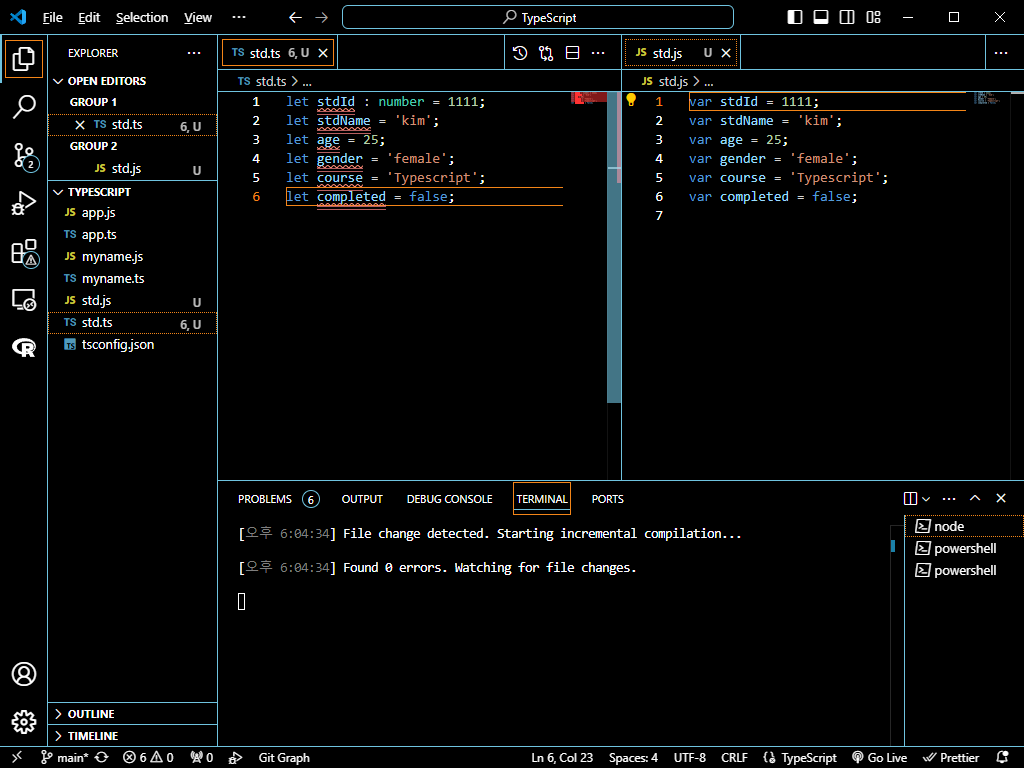
Task: Open the Extensions view in activity bar
Action: 24,252
